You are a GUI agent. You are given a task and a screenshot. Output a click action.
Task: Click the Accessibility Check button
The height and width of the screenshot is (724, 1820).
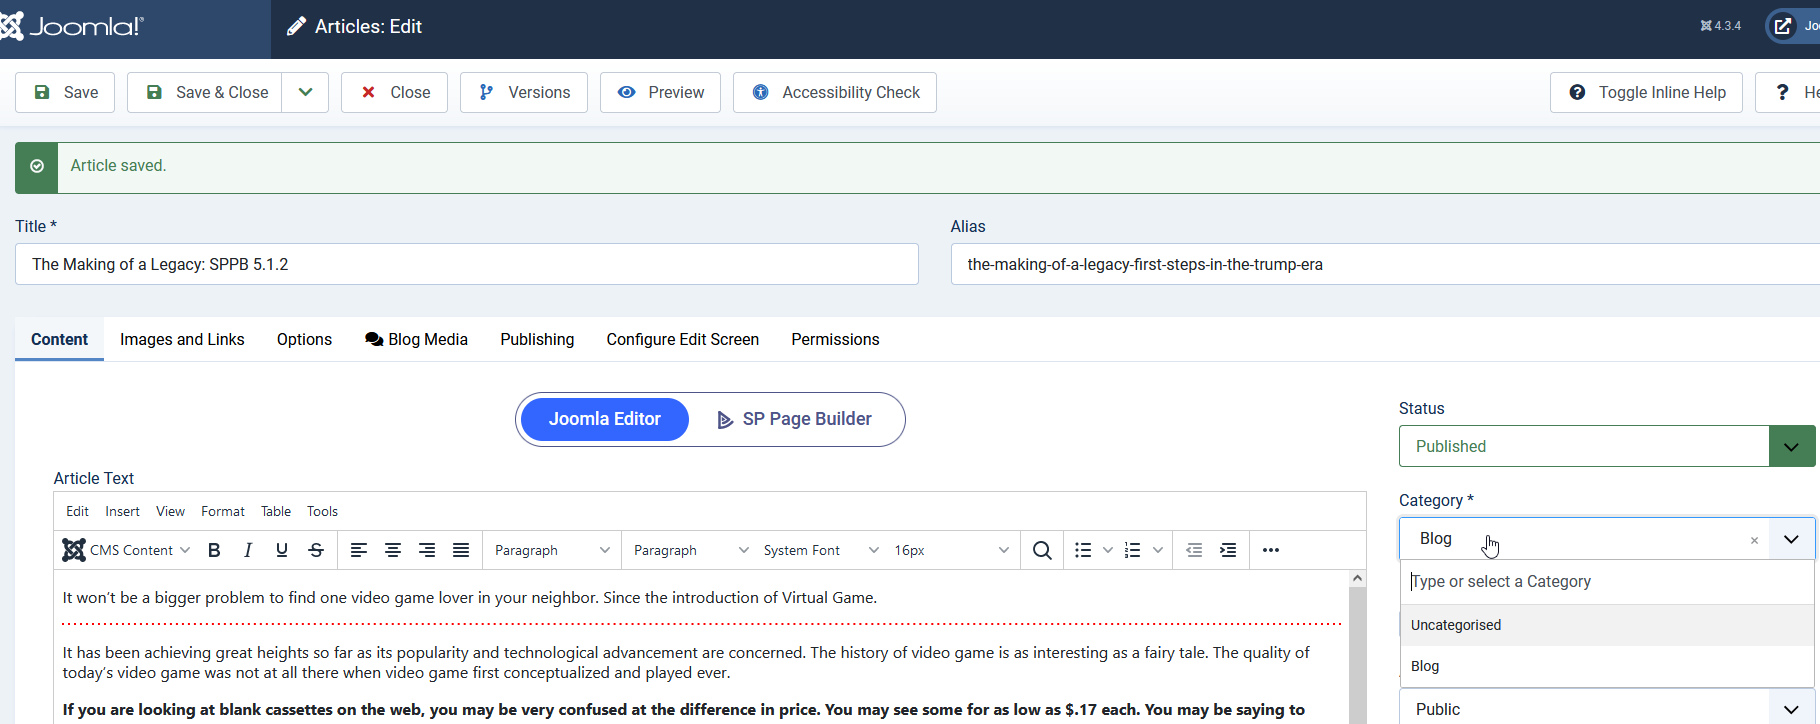[x=835, y=92]
